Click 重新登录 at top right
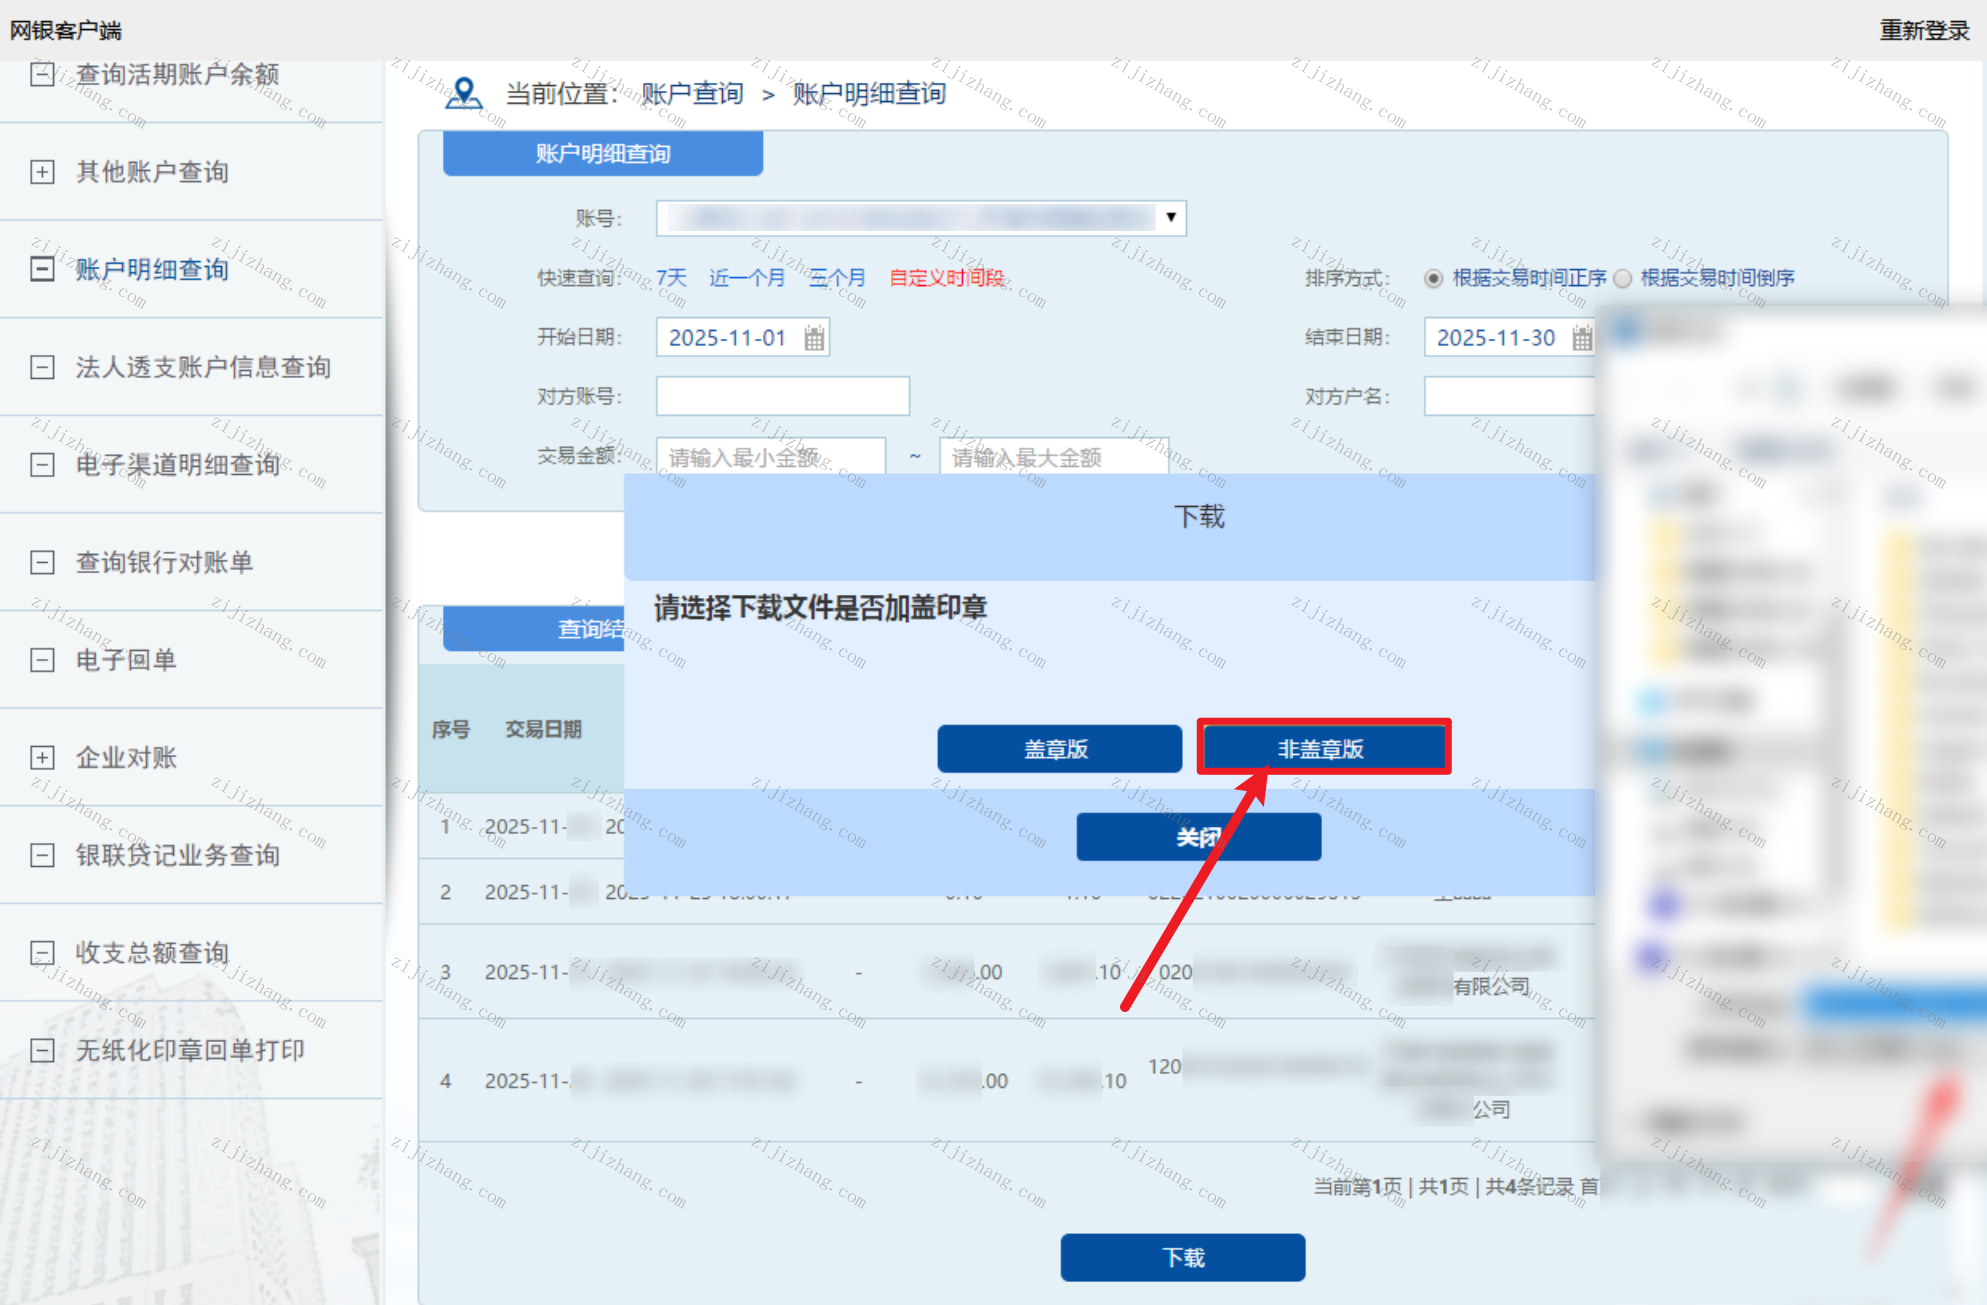Image resolution: width=1987 pixels, height=1305 pixels. 1923,30
